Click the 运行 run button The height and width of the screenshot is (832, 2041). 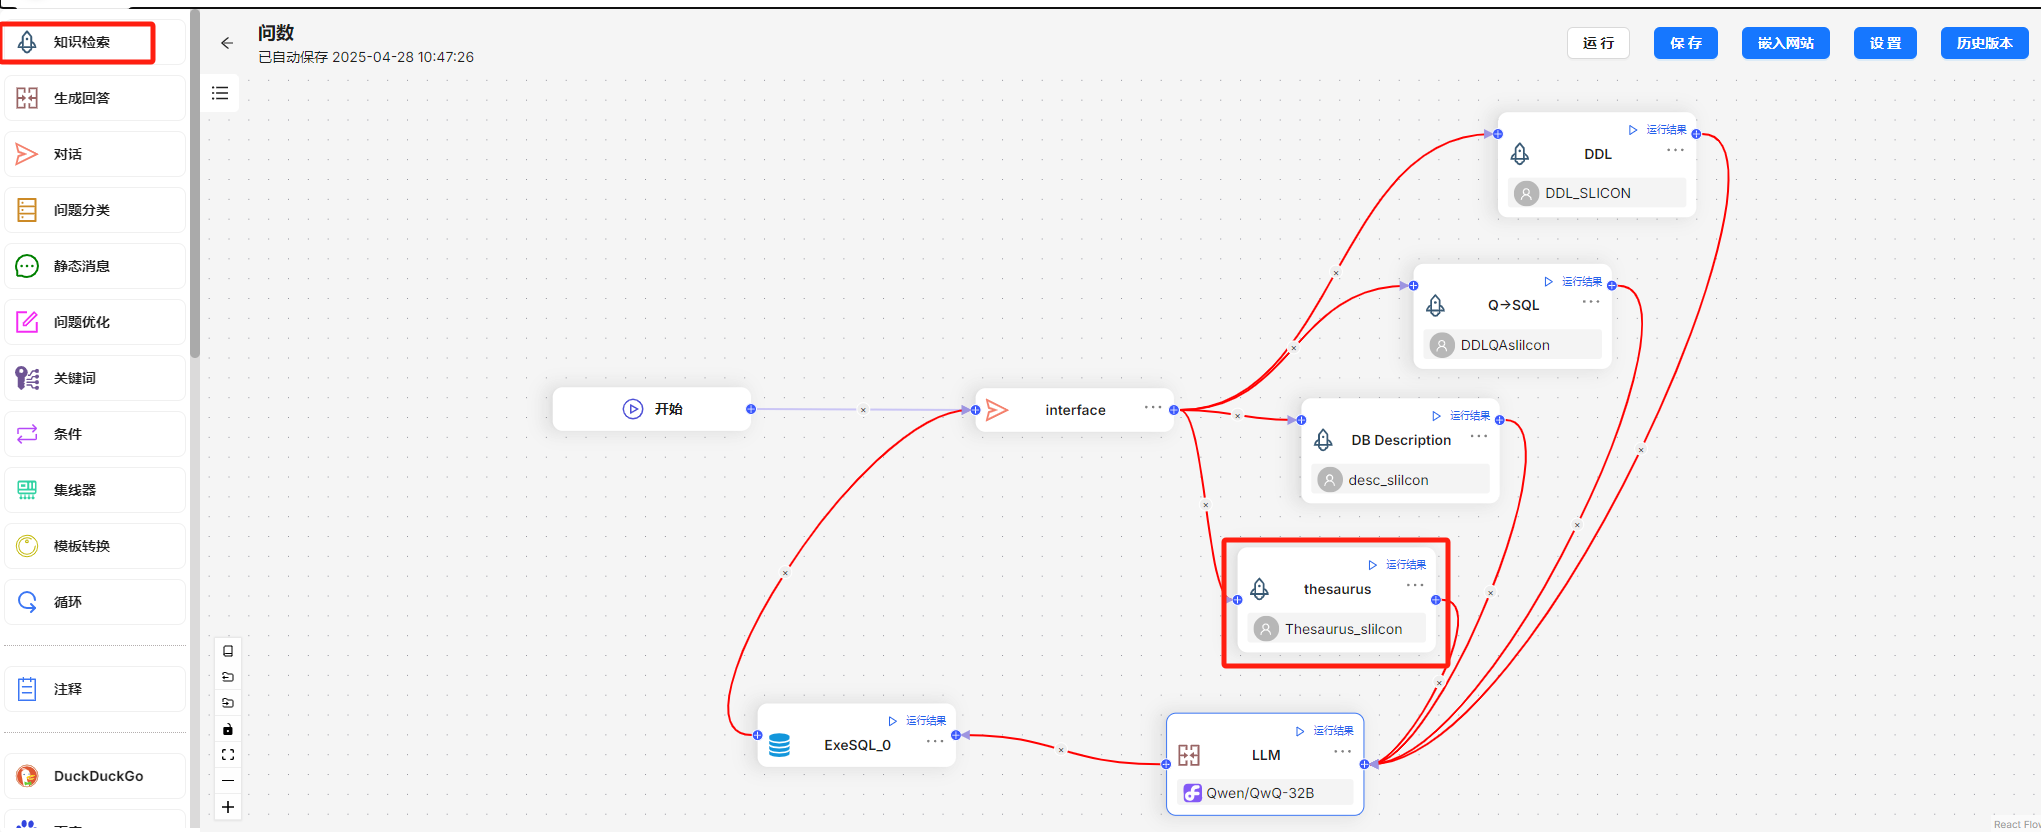(1598, 43)
